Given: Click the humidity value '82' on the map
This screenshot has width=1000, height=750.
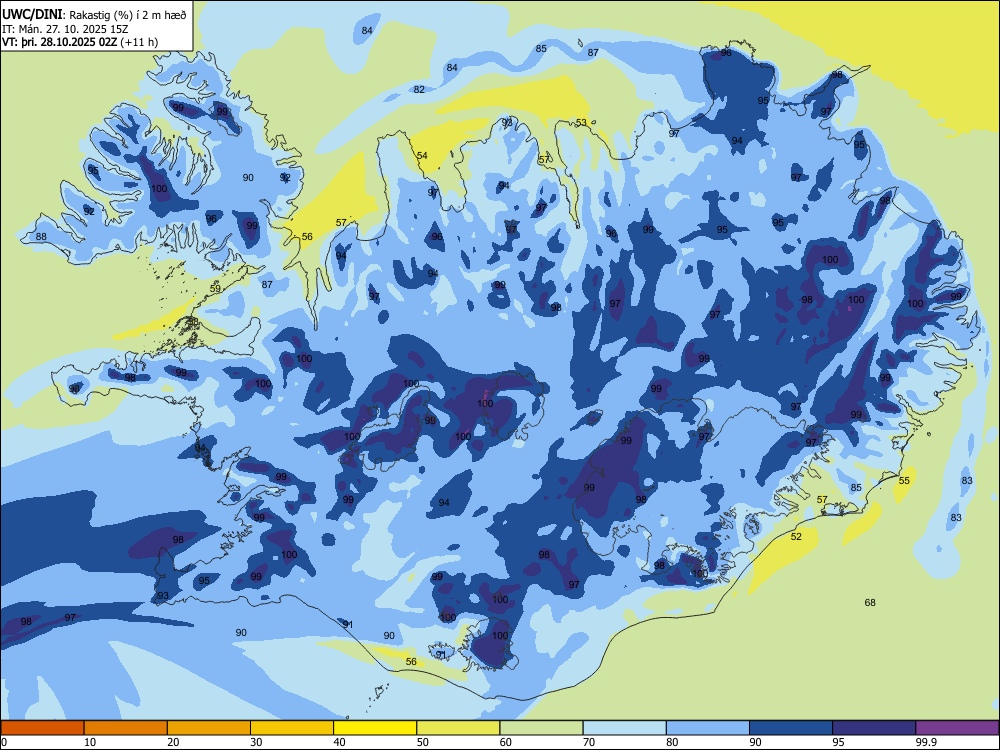Looking at the screenshot, I should coord(419,89).
